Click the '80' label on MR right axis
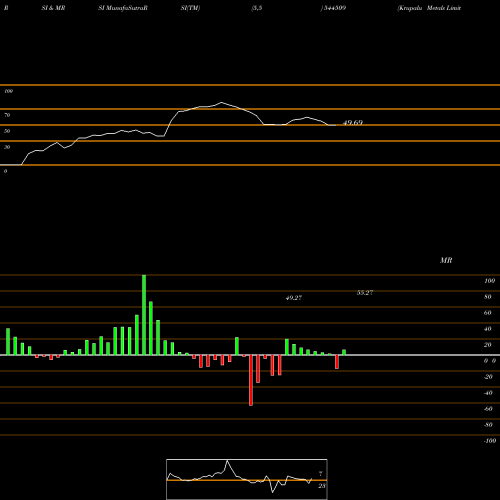Image resolution: width=500 pixels, height=500 pixels. [488, 297]
